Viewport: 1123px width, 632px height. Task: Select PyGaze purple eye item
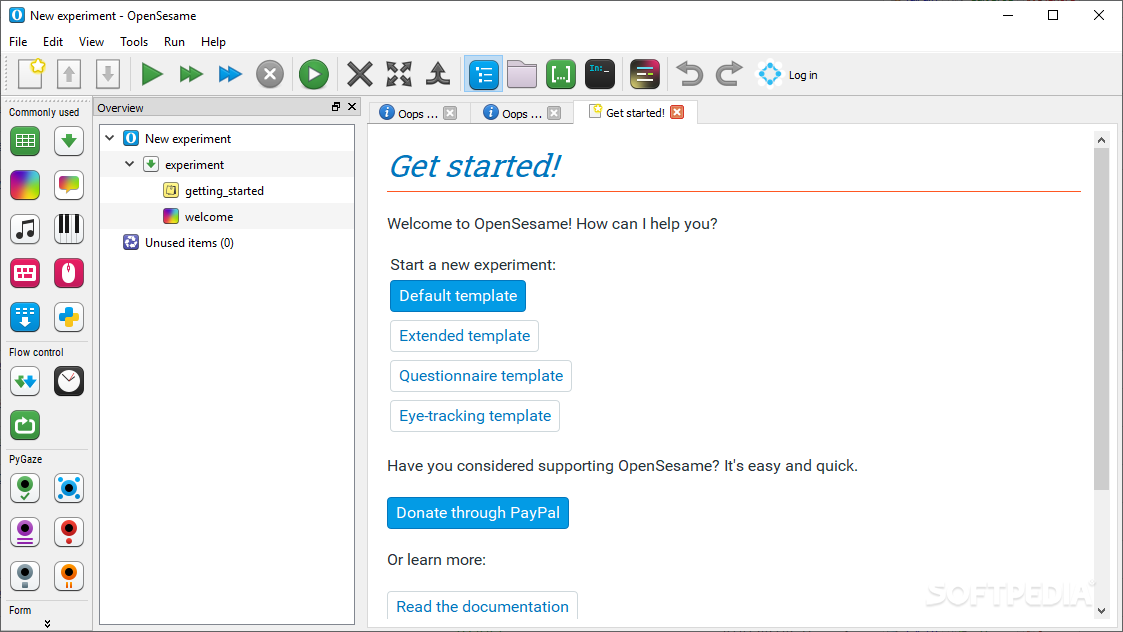tap(25, 532)
